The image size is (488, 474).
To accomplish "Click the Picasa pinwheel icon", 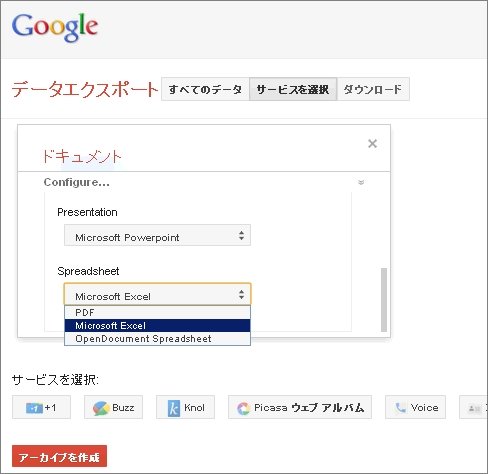I will point(243,408).
